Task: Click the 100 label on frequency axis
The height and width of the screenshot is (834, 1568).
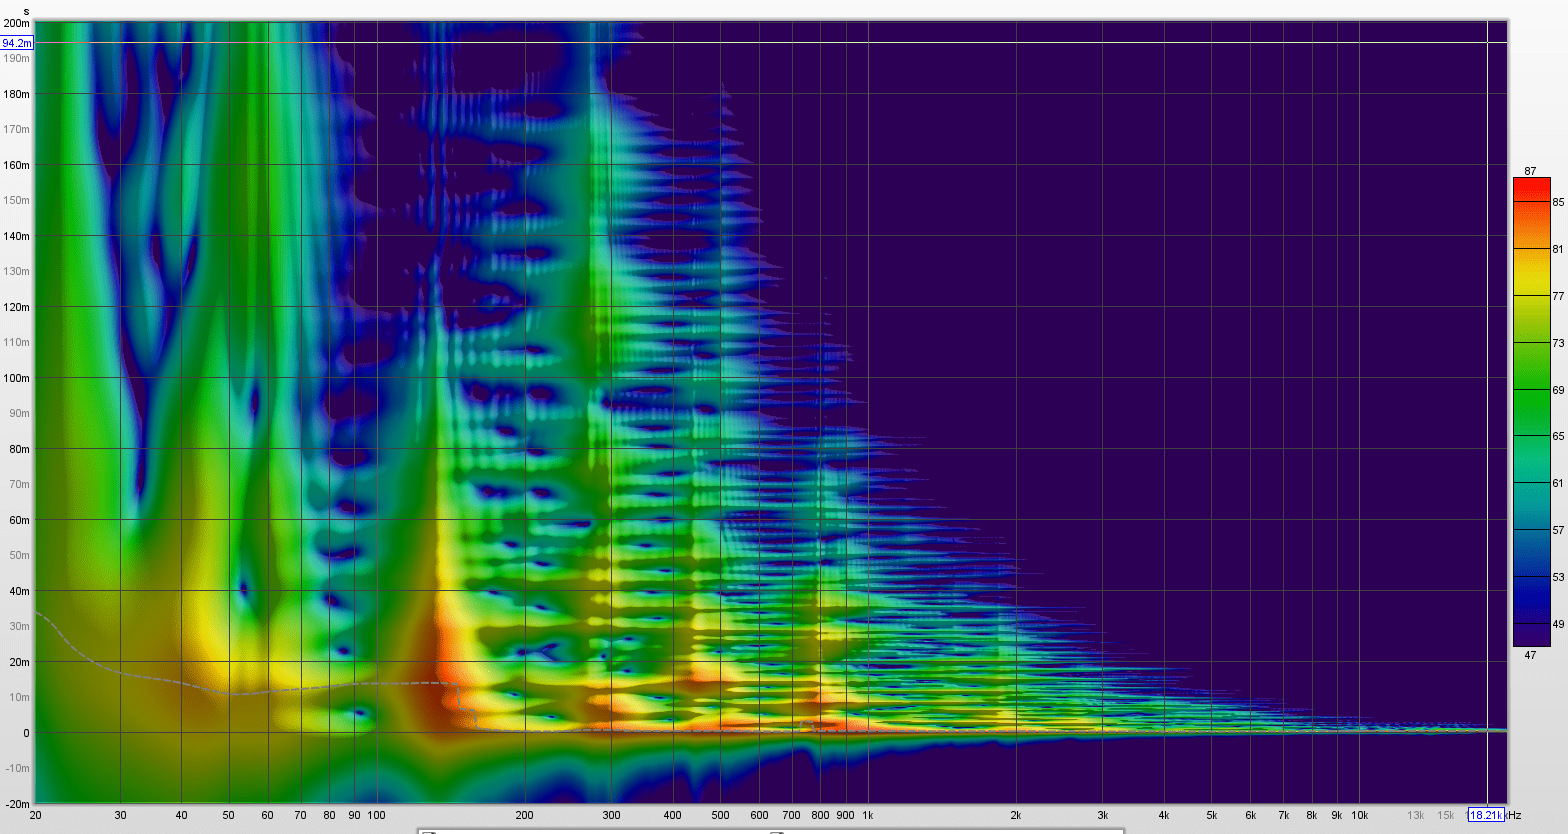Action: [376, 815]
